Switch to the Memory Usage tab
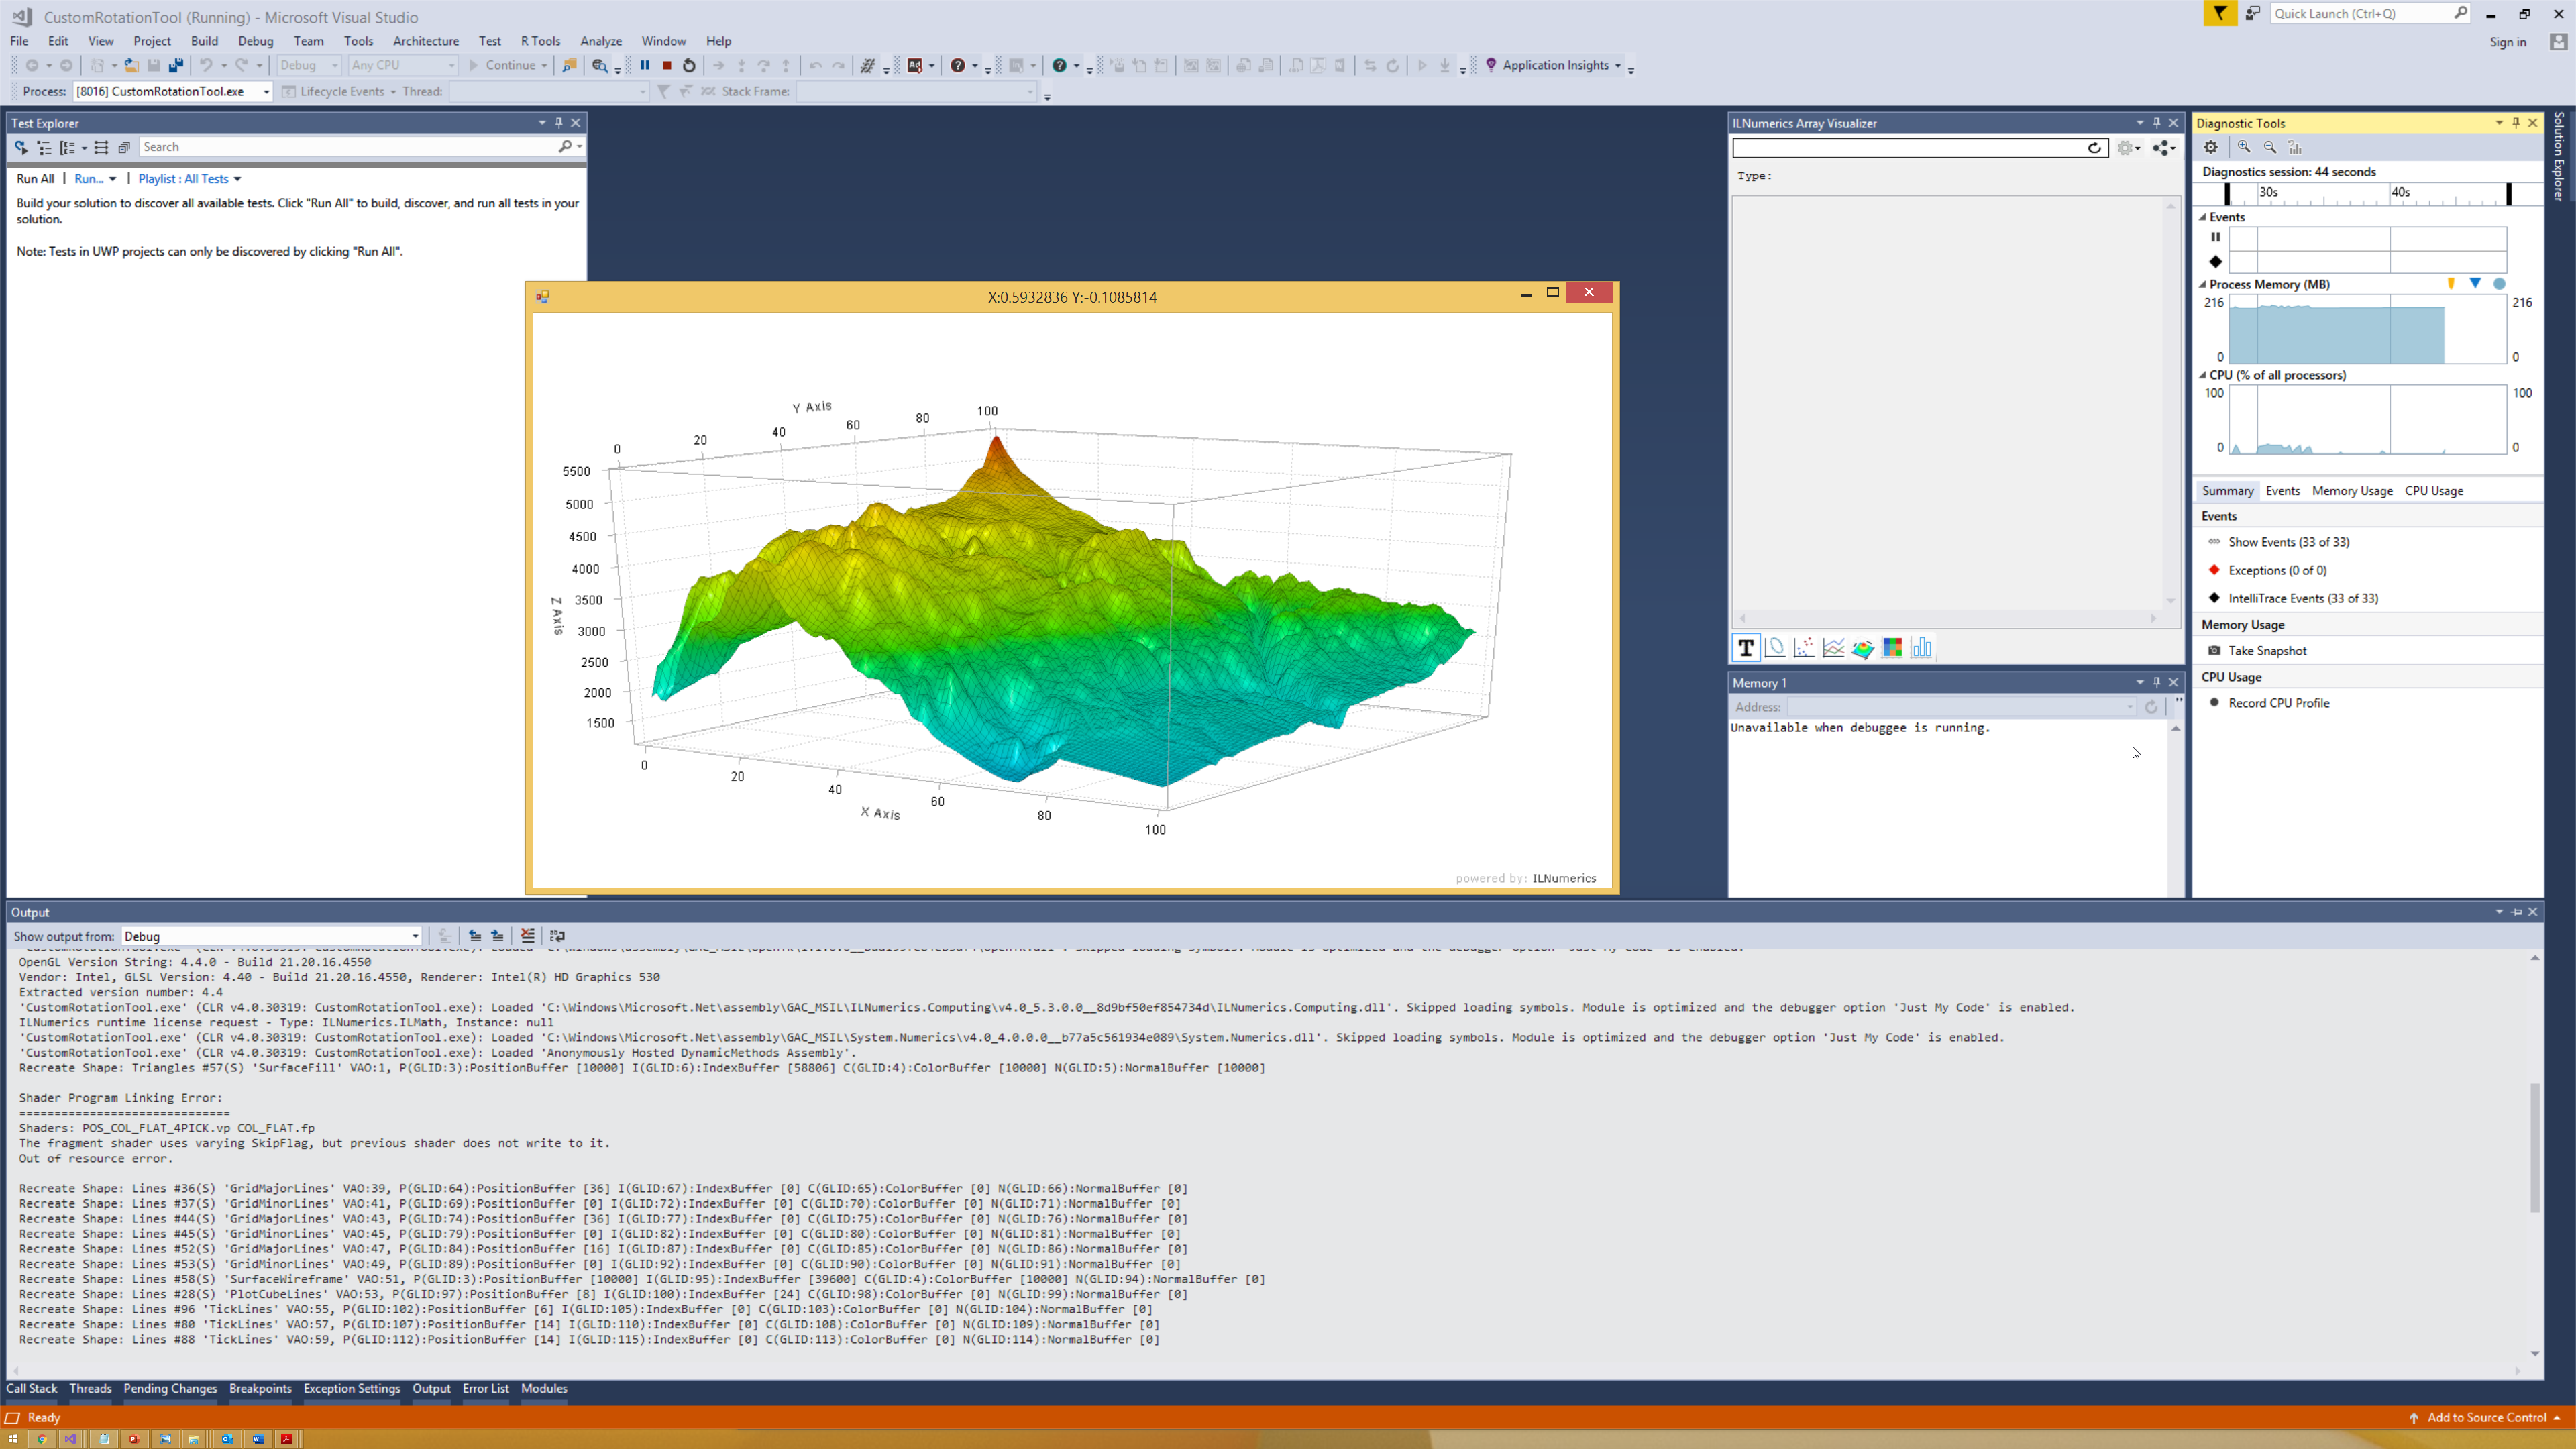 2351,491
